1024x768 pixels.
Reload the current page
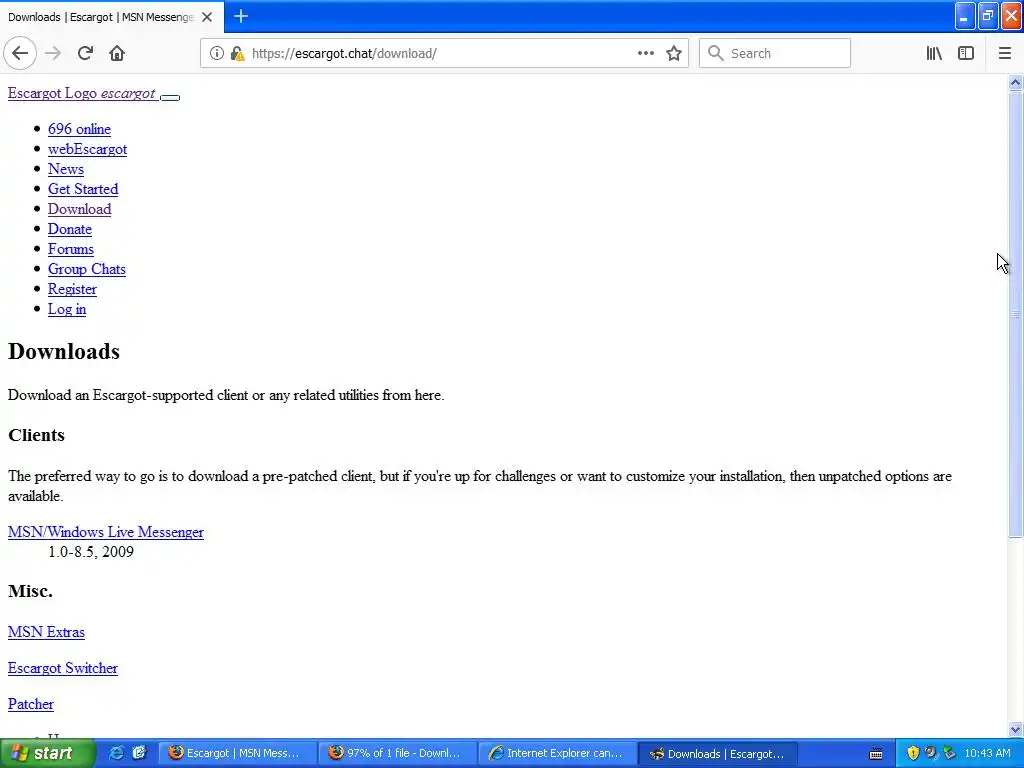click(x=85, y=54)
